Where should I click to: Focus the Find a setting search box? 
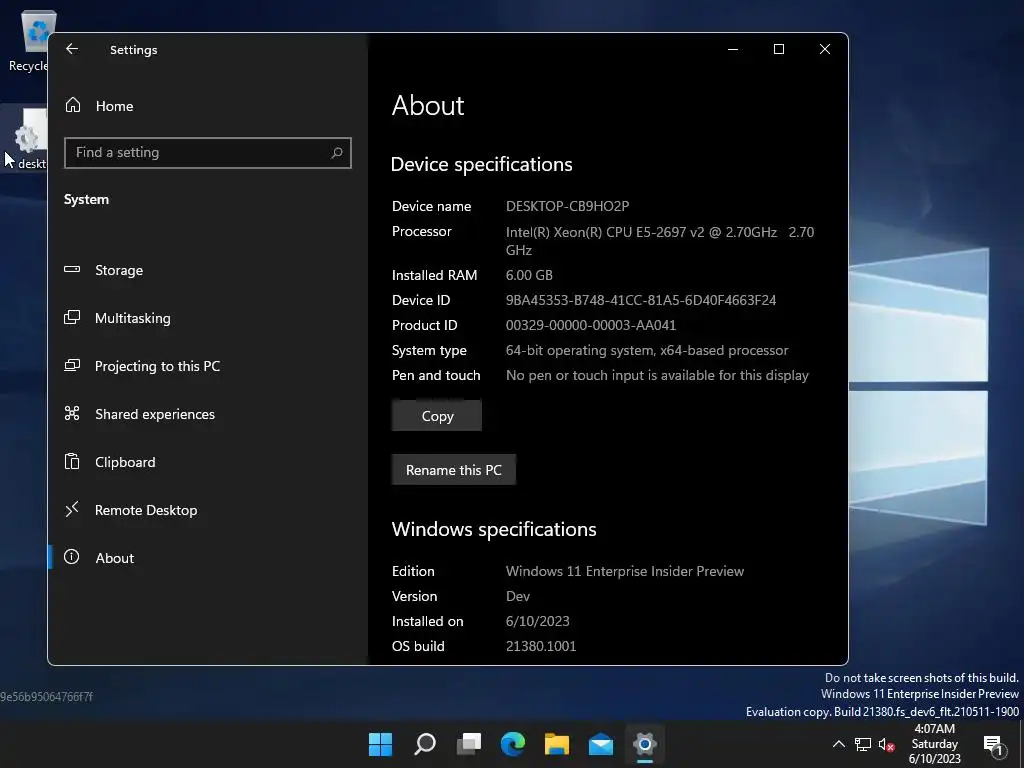click(208, 153)
